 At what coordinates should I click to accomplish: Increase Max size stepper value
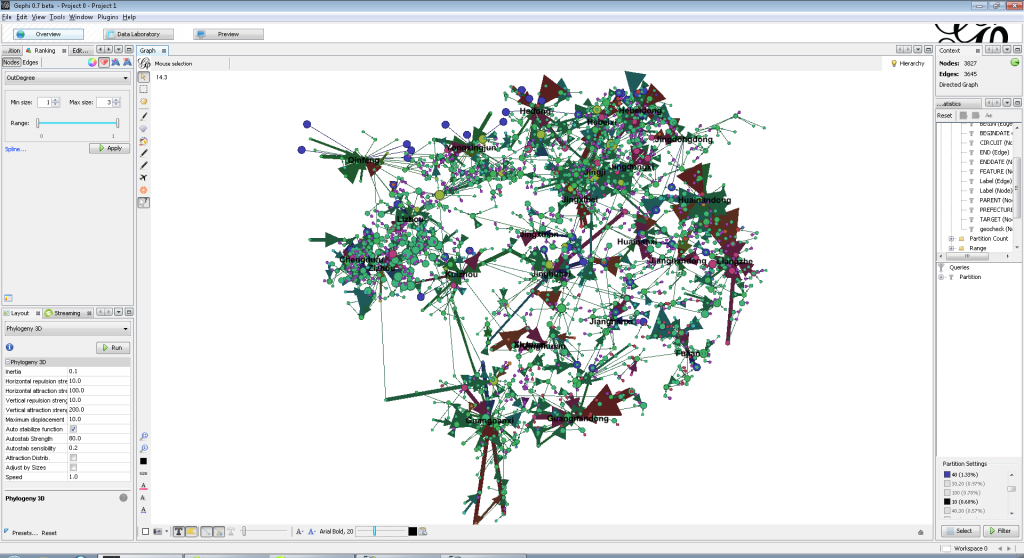116,100
